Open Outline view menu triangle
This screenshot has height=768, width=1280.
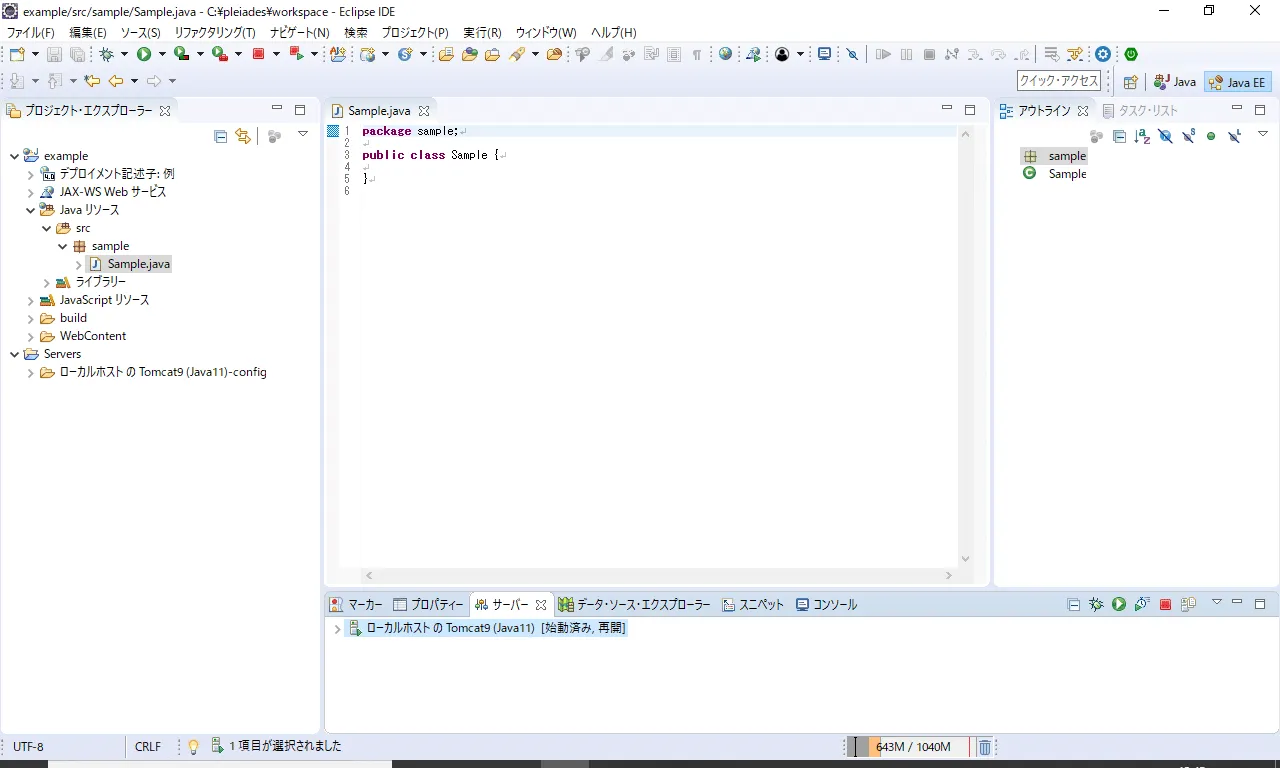1263,135
